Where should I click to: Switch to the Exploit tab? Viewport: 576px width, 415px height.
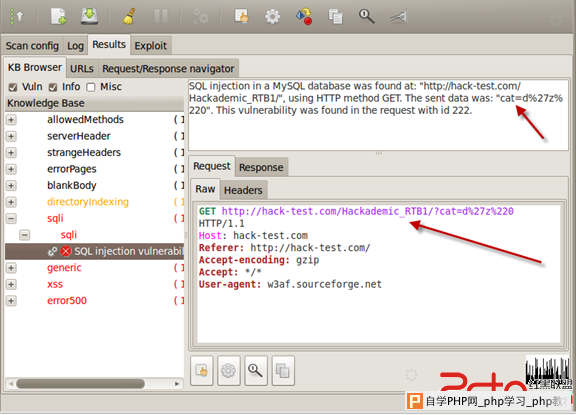coord(151,46)
